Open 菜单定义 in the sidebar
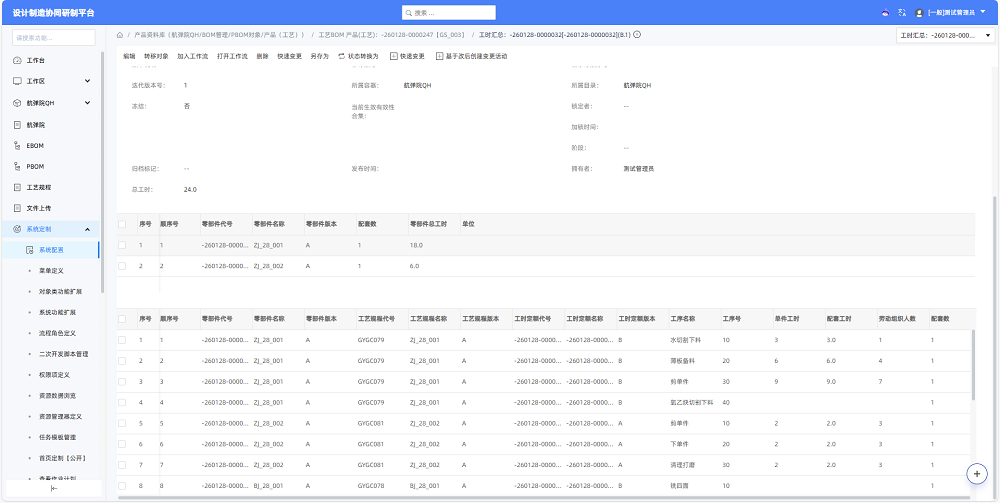Screen dimensions: 1000x503 (51, 271)
